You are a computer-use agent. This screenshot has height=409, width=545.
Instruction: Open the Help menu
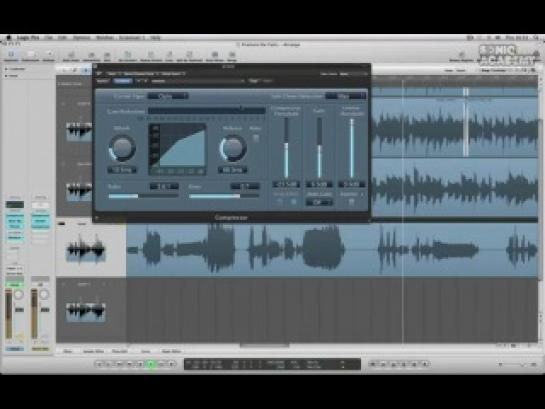coord(155,38)
